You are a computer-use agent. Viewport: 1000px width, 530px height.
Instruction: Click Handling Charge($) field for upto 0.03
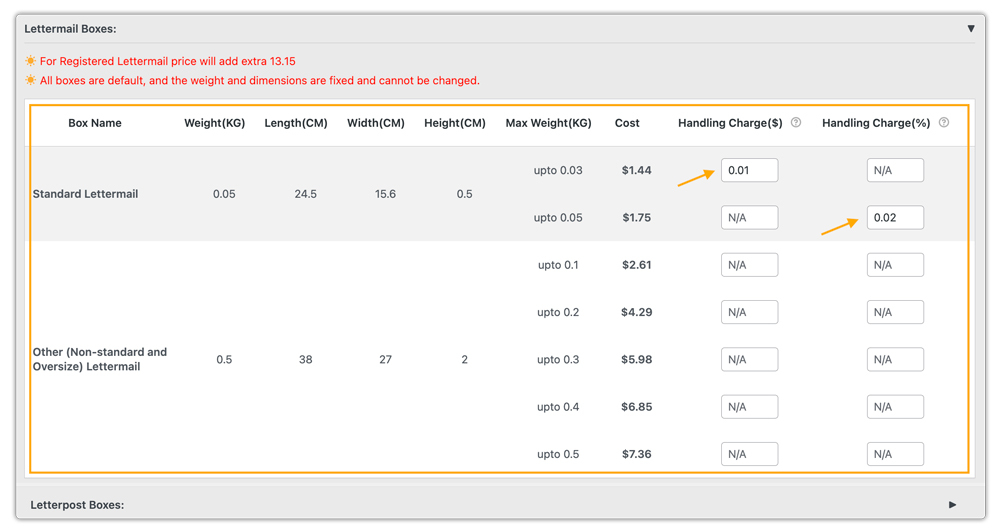coord(749,170)
